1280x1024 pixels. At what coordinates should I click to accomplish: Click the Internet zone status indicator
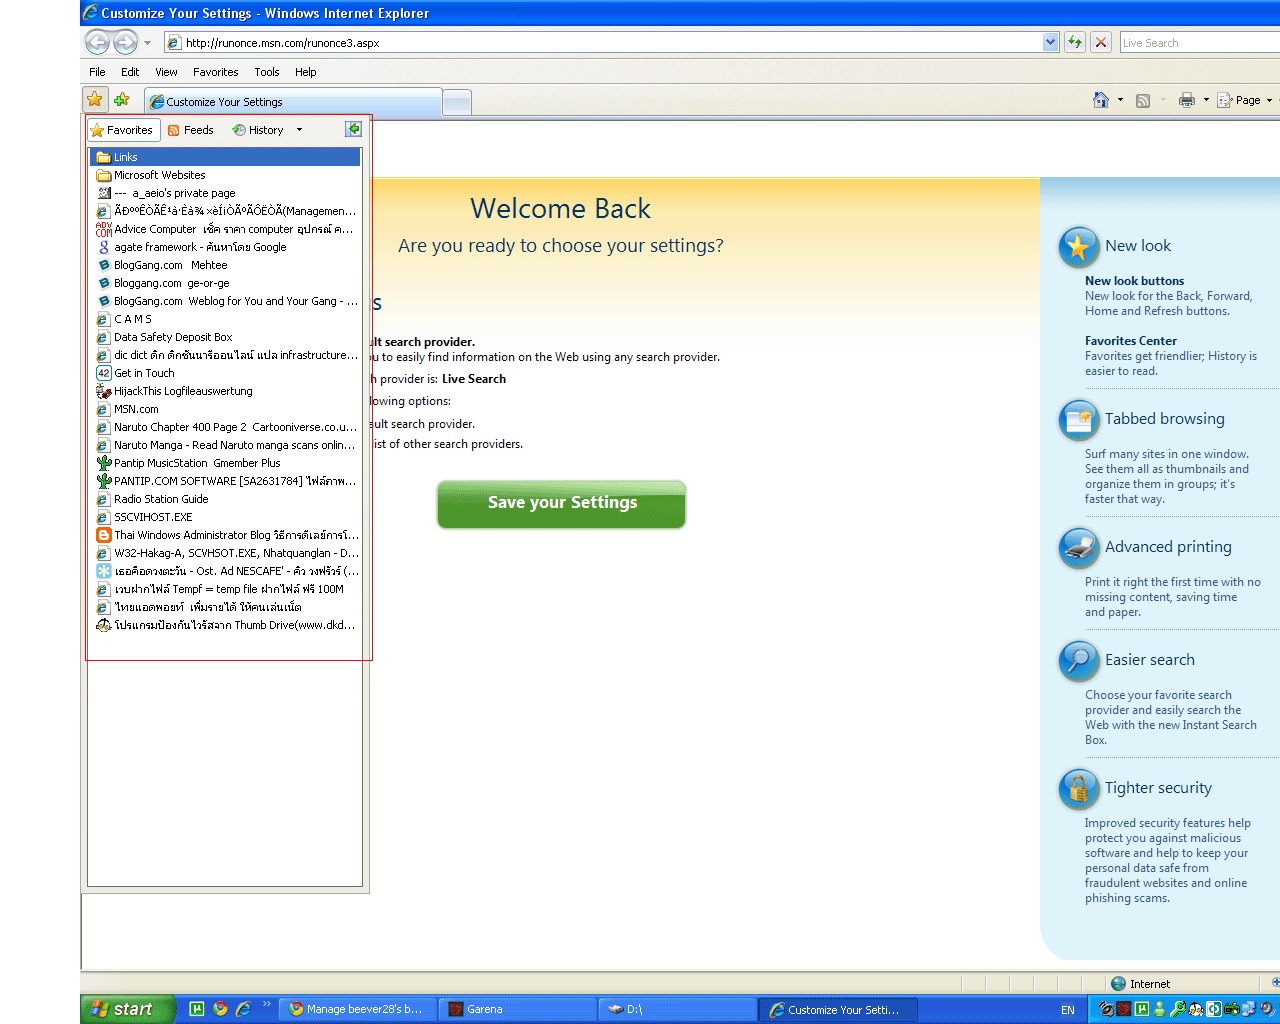(x=1140, y=984)
